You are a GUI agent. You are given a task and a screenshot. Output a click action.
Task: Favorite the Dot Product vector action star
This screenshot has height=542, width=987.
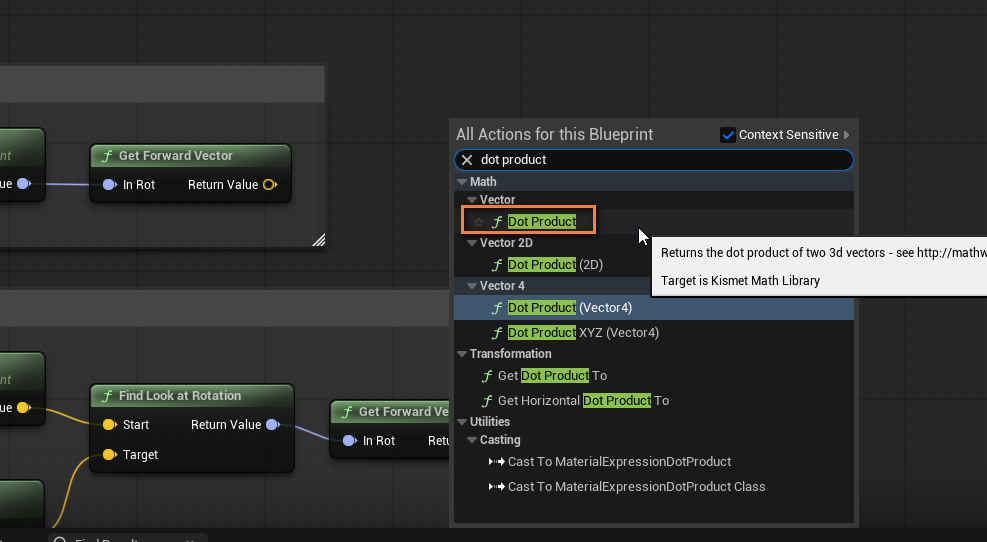coord(479,222)
